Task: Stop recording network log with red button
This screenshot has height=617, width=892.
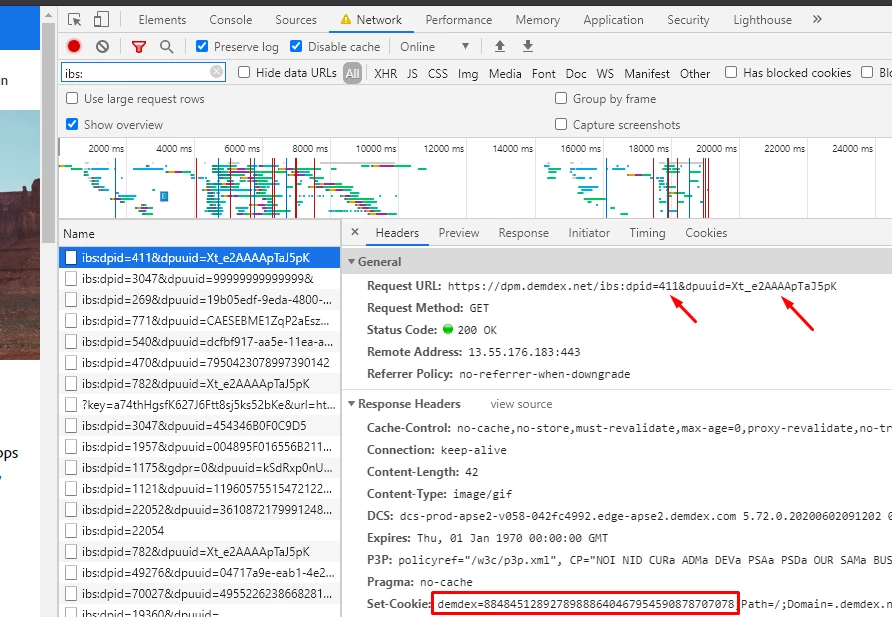Action: (73, 47)
